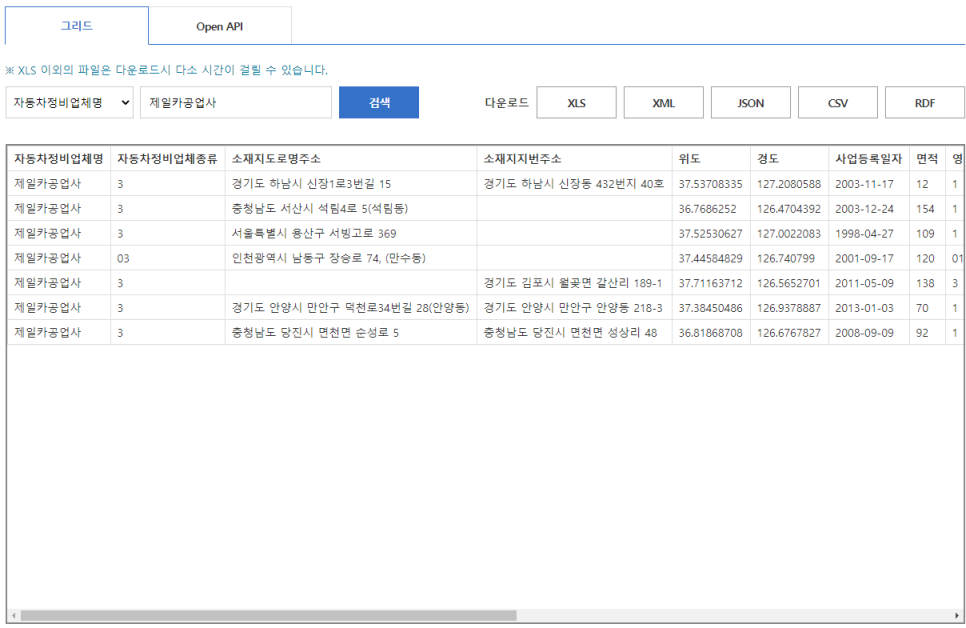966x628 pixels.
Task: Click longitude value 126.740799
Action: point(785,258)
